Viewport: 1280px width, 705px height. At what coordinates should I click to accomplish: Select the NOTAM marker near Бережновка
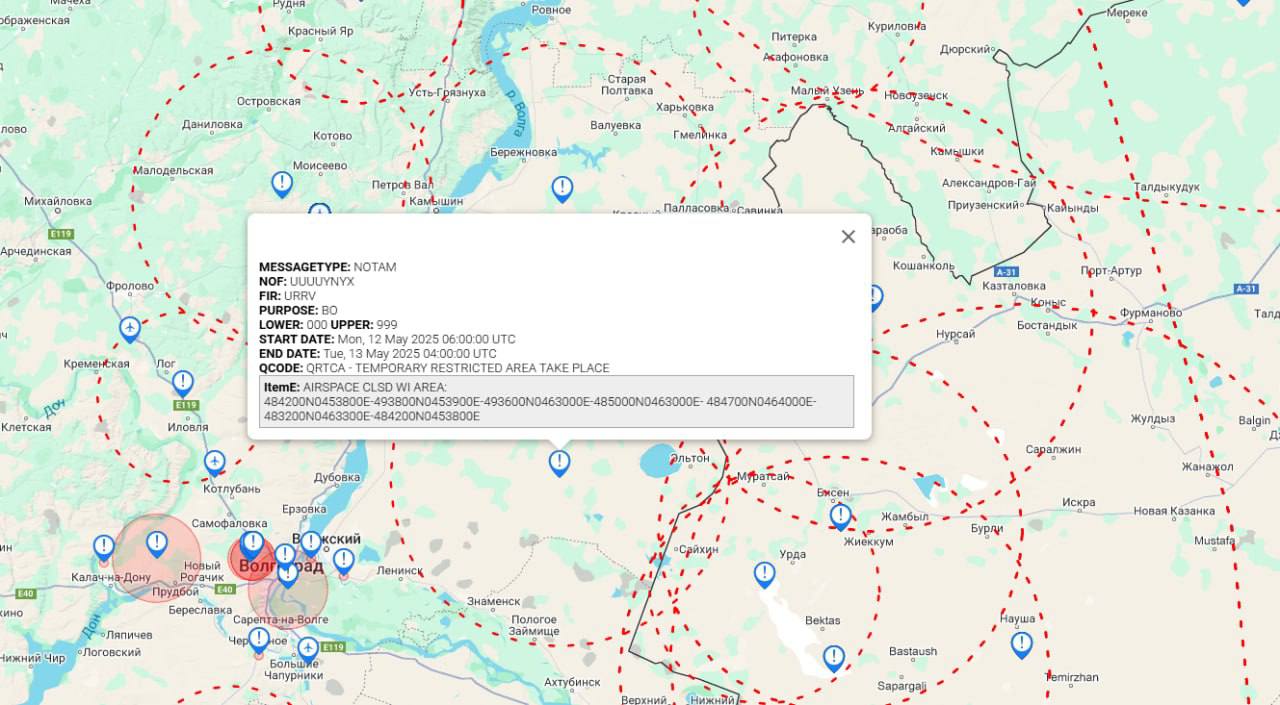(563, 188)
